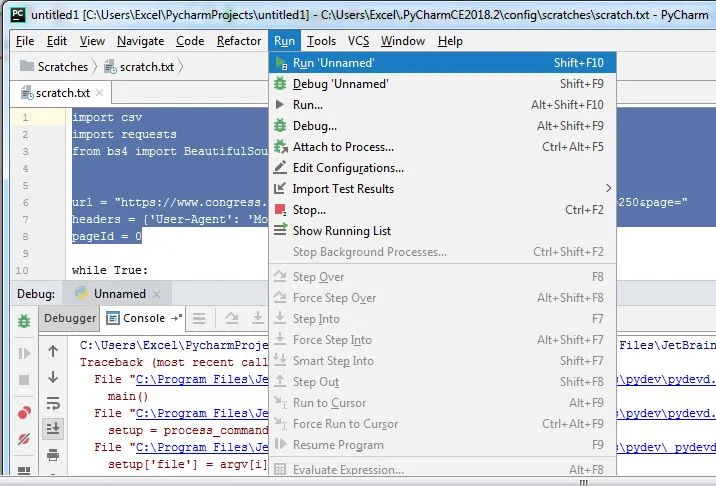Click the Print console icon
This screenshot has width=716, height=486.
[x=53, y=455]
